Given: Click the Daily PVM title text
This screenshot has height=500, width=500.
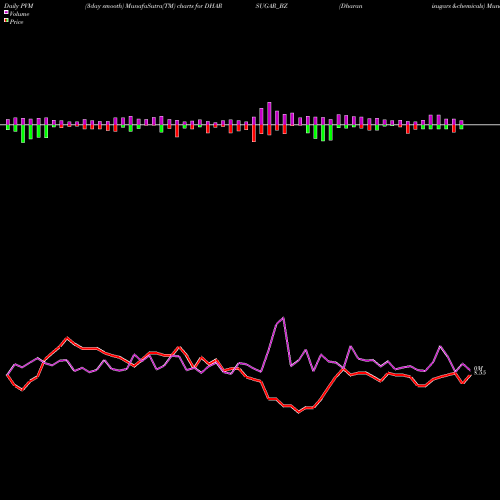Looking at the screenshot, I should coord(19,6).
